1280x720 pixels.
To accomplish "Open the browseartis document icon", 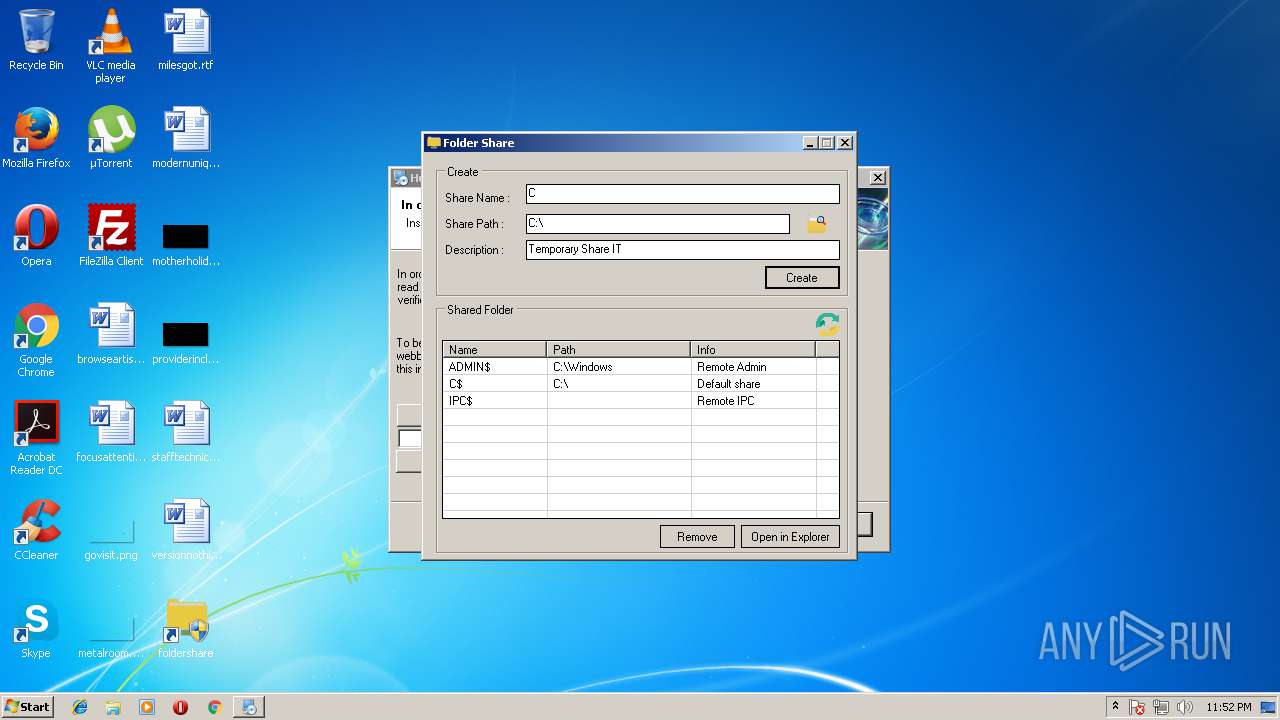I will coord(110,334).
